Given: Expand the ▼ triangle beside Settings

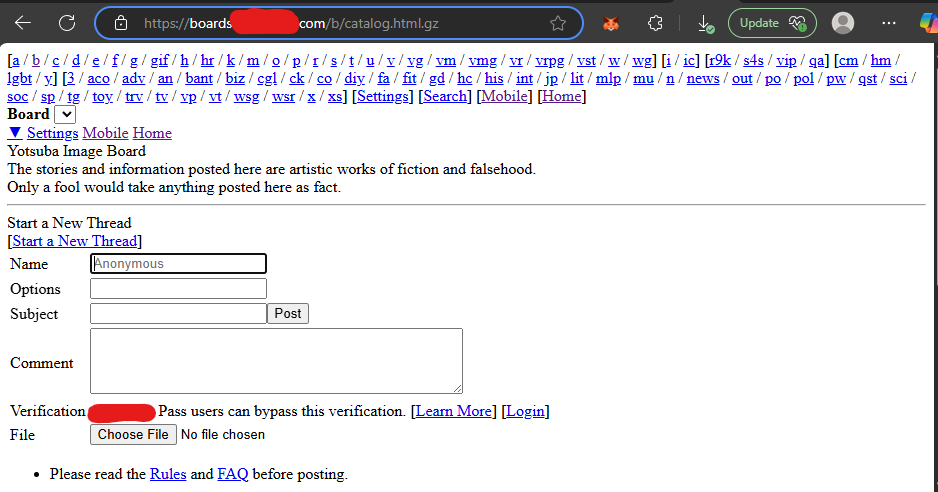Looking at the screenshot, I should (x=15, y=133).
